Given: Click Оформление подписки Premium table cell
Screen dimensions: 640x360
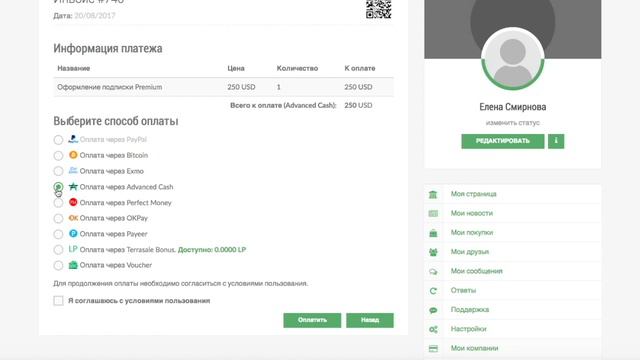Looking at the screenshot, I should tap(109, 87).
